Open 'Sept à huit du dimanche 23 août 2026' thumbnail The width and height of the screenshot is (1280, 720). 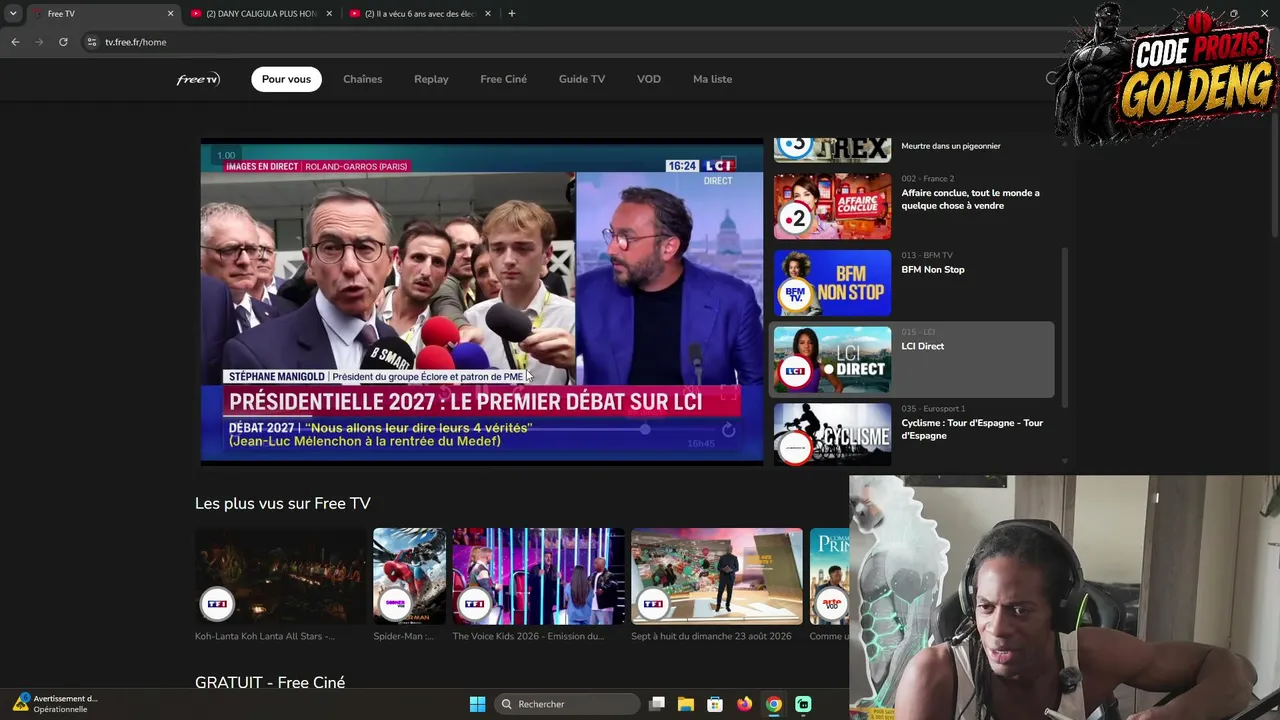717,576
